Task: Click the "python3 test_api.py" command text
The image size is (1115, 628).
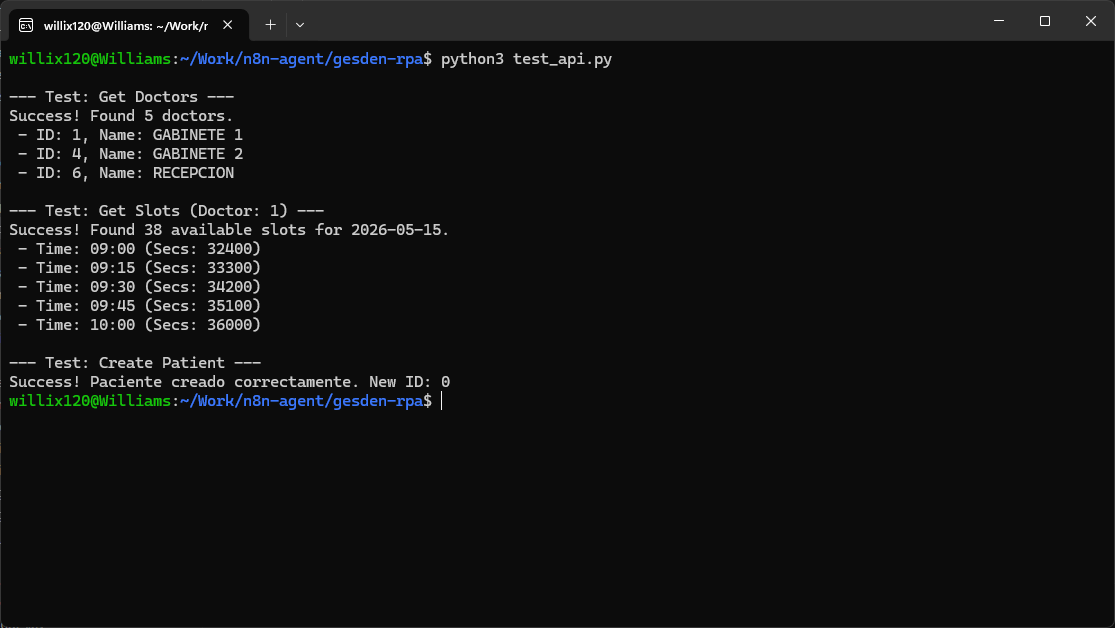Action: (526, 59)
